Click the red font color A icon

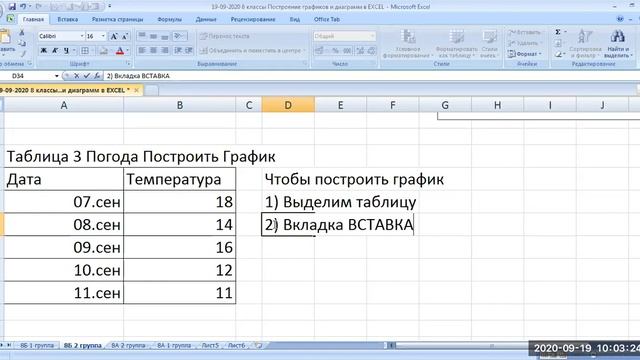click(120, 51)
